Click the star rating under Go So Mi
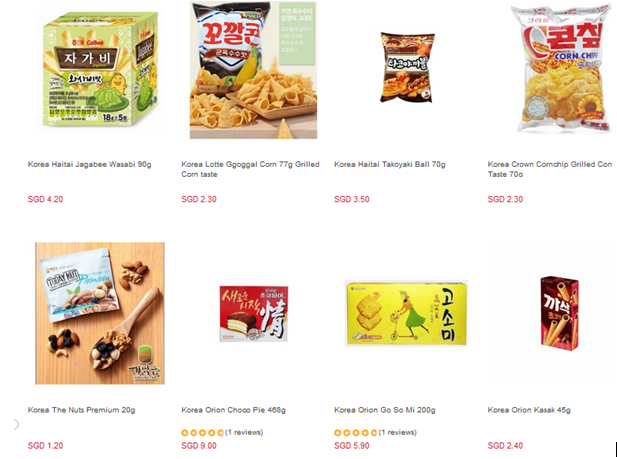The height and width of the screenshot is (459, 617). (355, 433)
